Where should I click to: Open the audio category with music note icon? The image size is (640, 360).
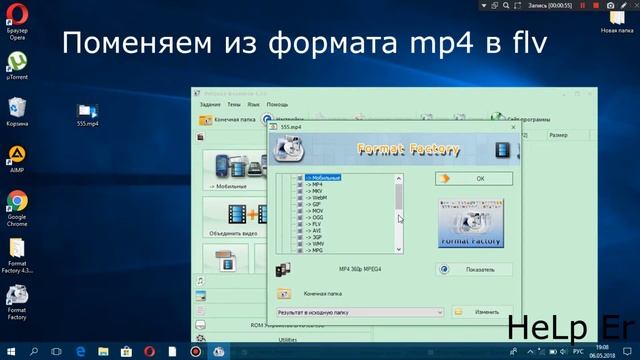tap(200, 281)
